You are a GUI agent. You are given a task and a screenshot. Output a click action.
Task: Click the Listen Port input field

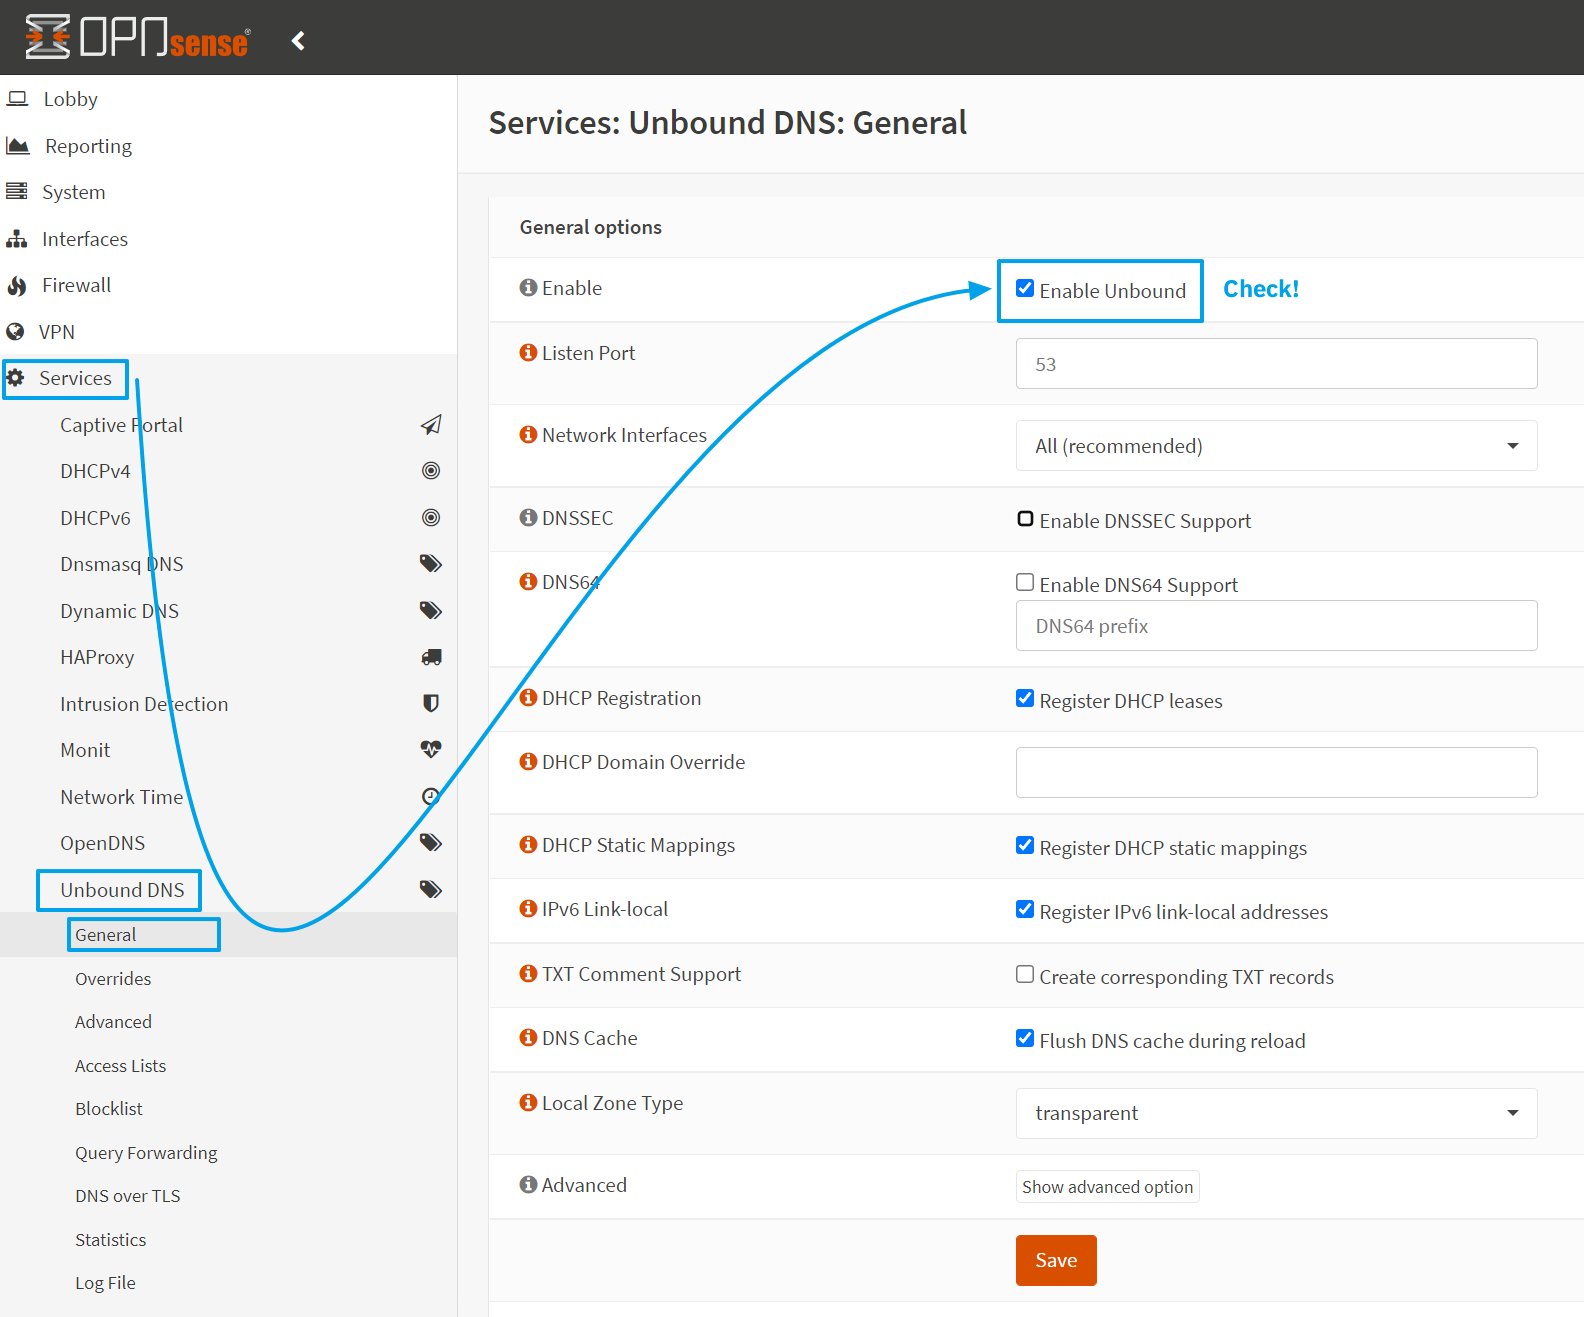pos(1276,364)
